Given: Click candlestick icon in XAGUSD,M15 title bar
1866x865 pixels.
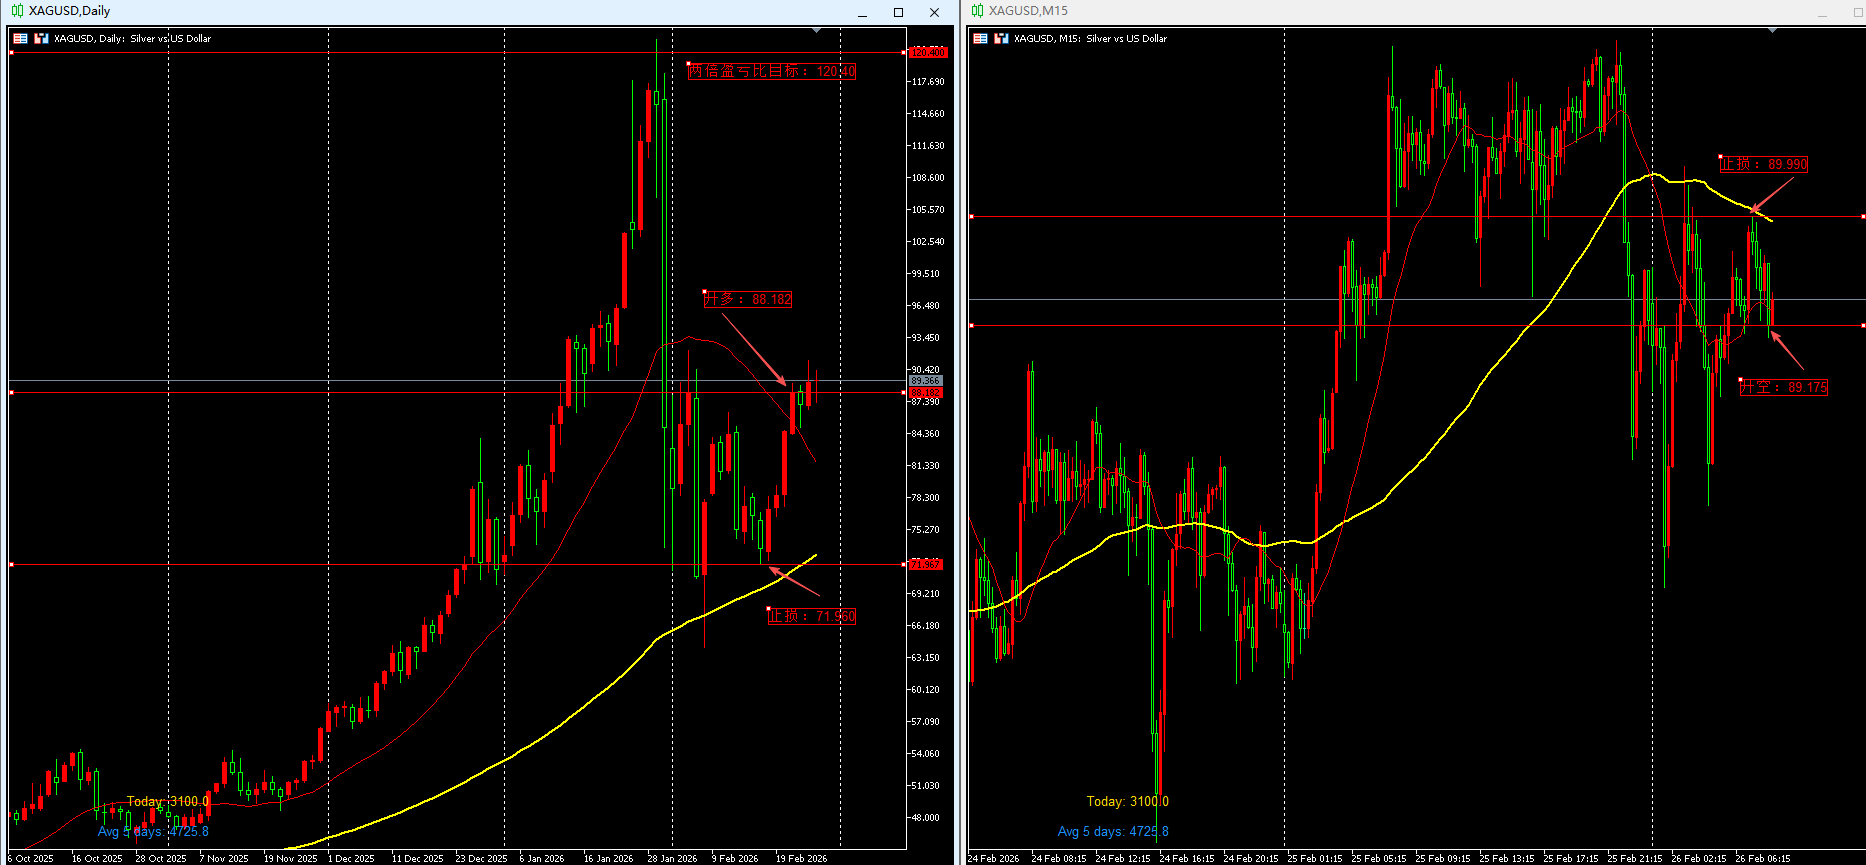Looking at the screenshot, I should pyautogui.click(x=977, y=11).
